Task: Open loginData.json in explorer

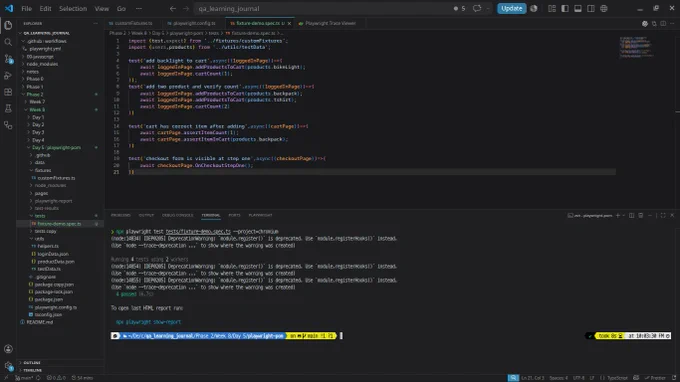Action: (x=53, y=254)
